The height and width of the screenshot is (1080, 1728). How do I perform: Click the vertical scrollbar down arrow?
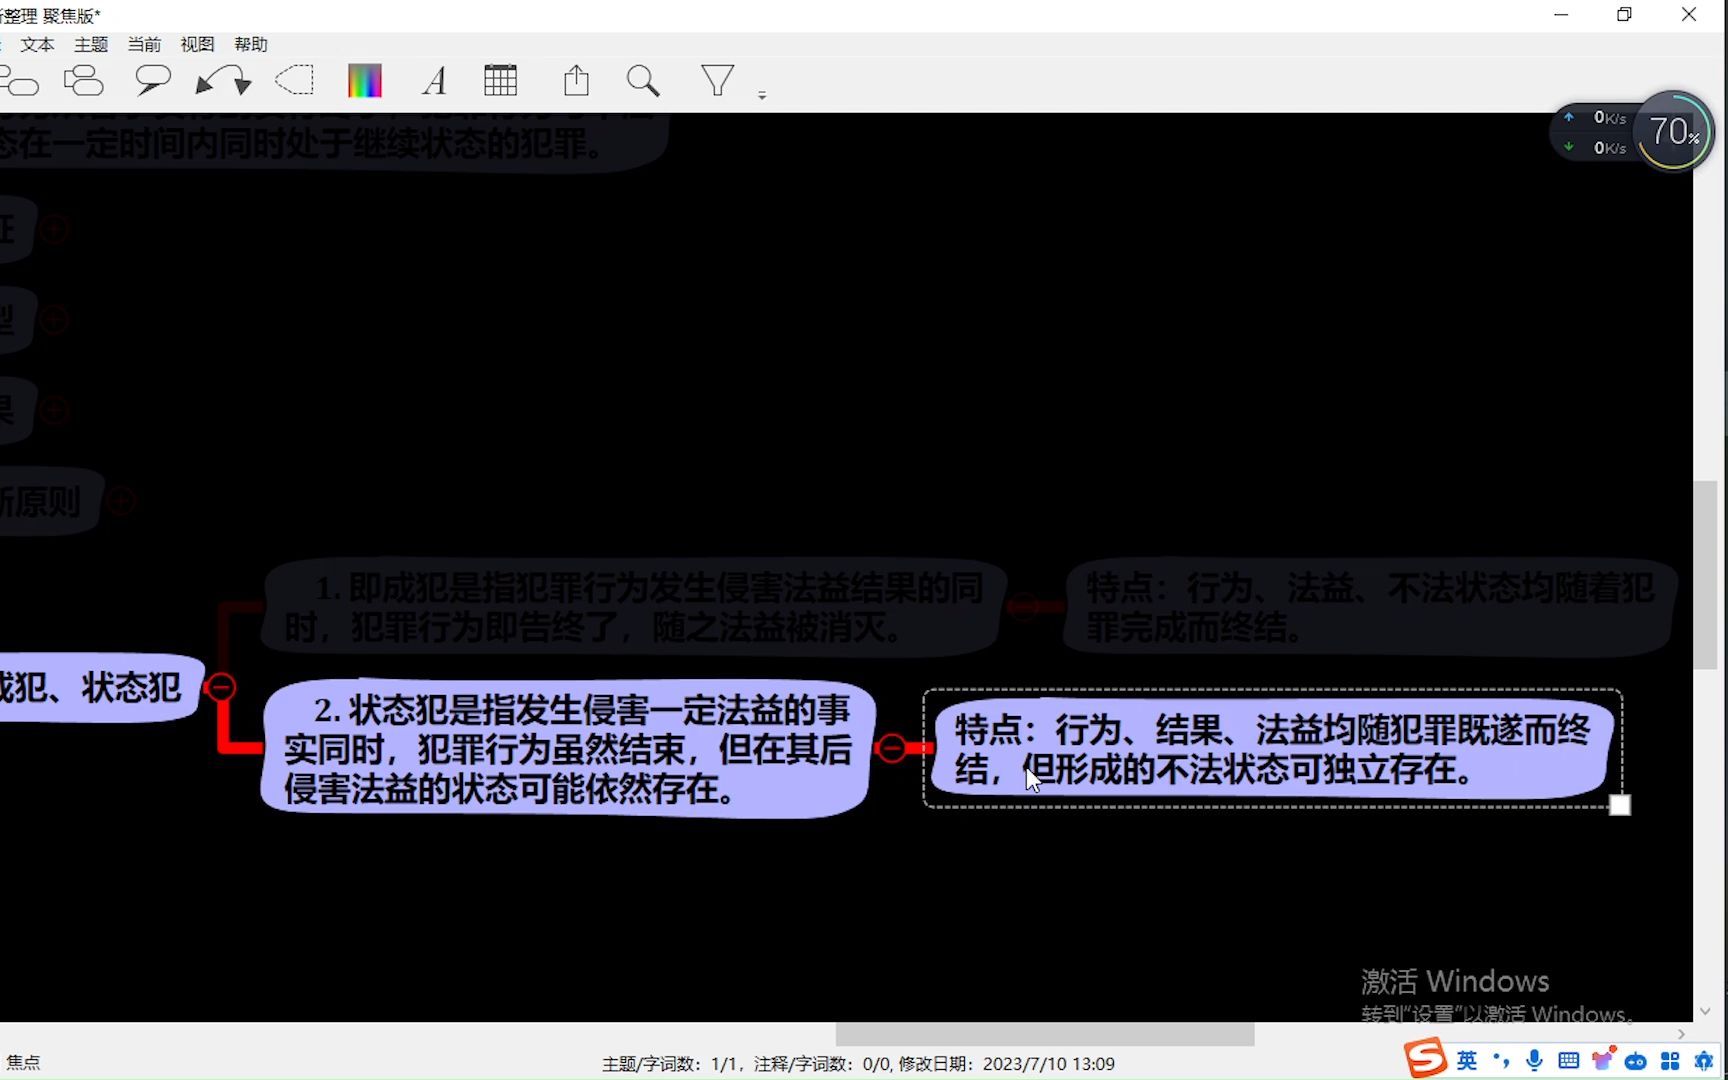coord(1705,1011)
